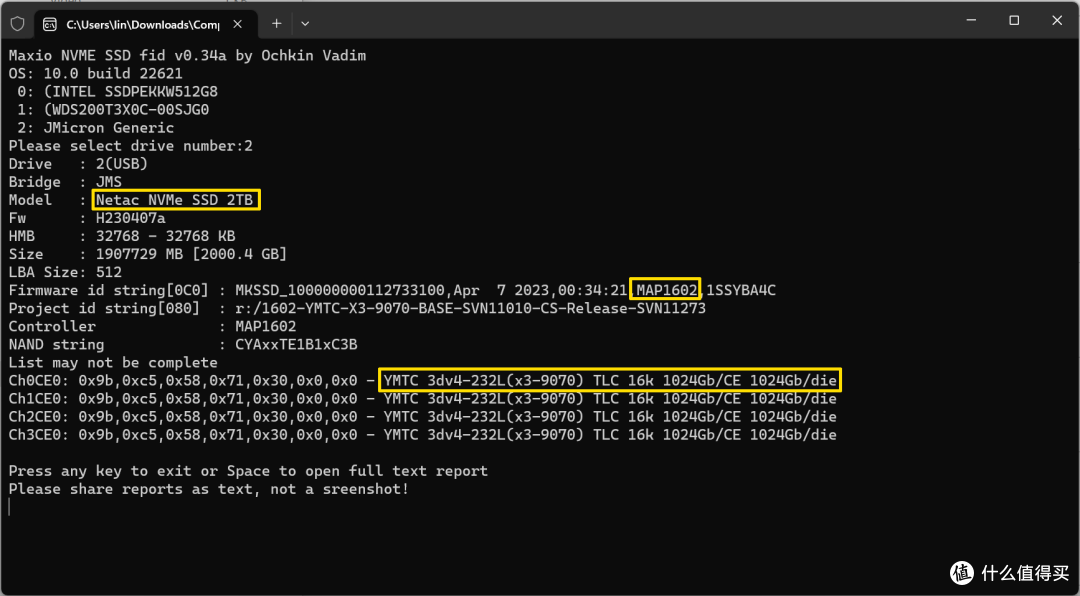Click the 'LBA Size: 512' line

click(65, 272)
